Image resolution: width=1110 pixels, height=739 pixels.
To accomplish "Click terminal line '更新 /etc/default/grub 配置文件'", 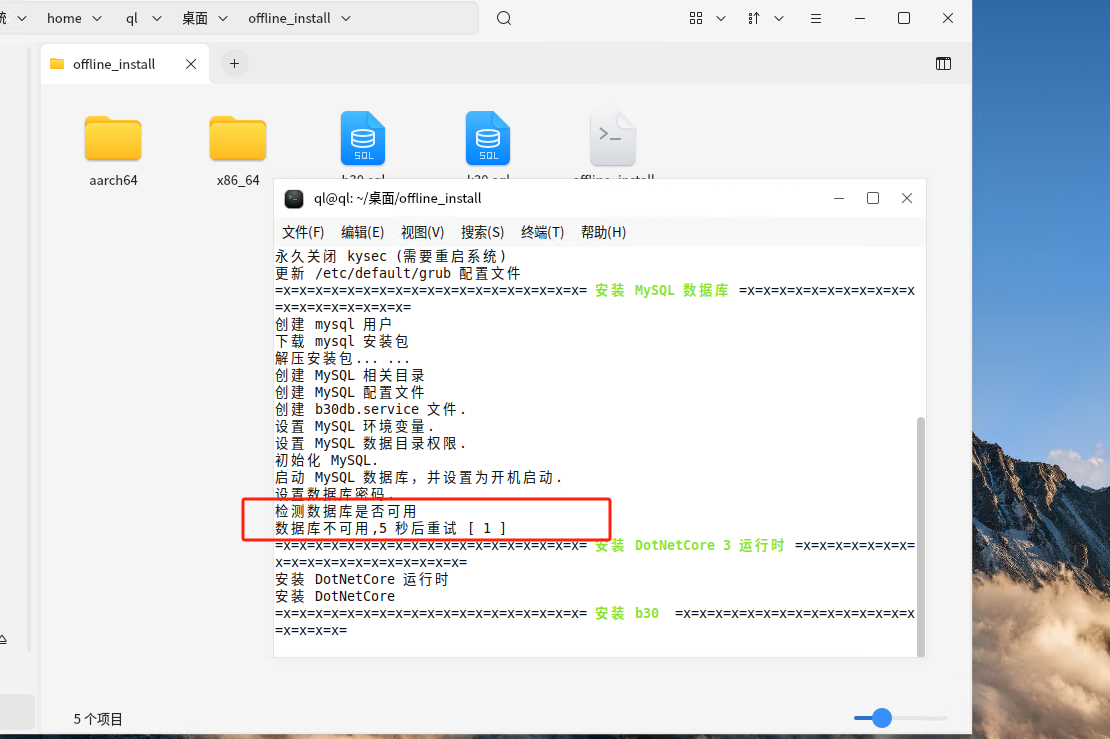I will (x=398, y=273).
